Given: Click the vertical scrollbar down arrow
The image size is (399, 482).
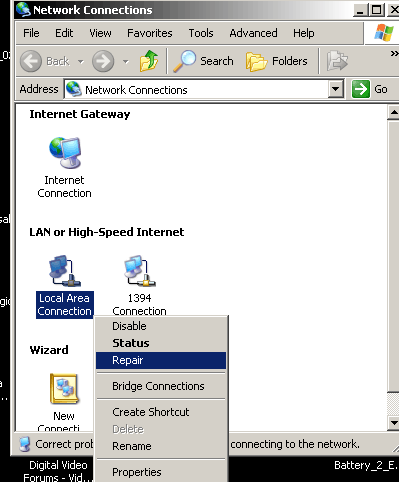Looking at the screenshot, I should click(x=393, y=422).
